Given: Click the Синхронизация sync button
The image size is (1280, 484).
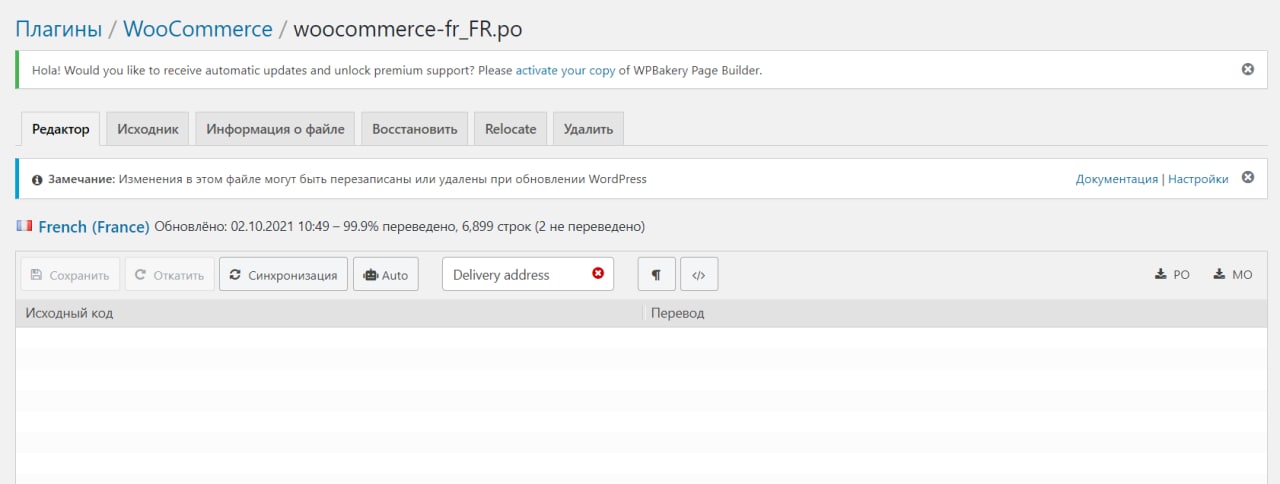Looking at the screenshot, I should point(284,274).
